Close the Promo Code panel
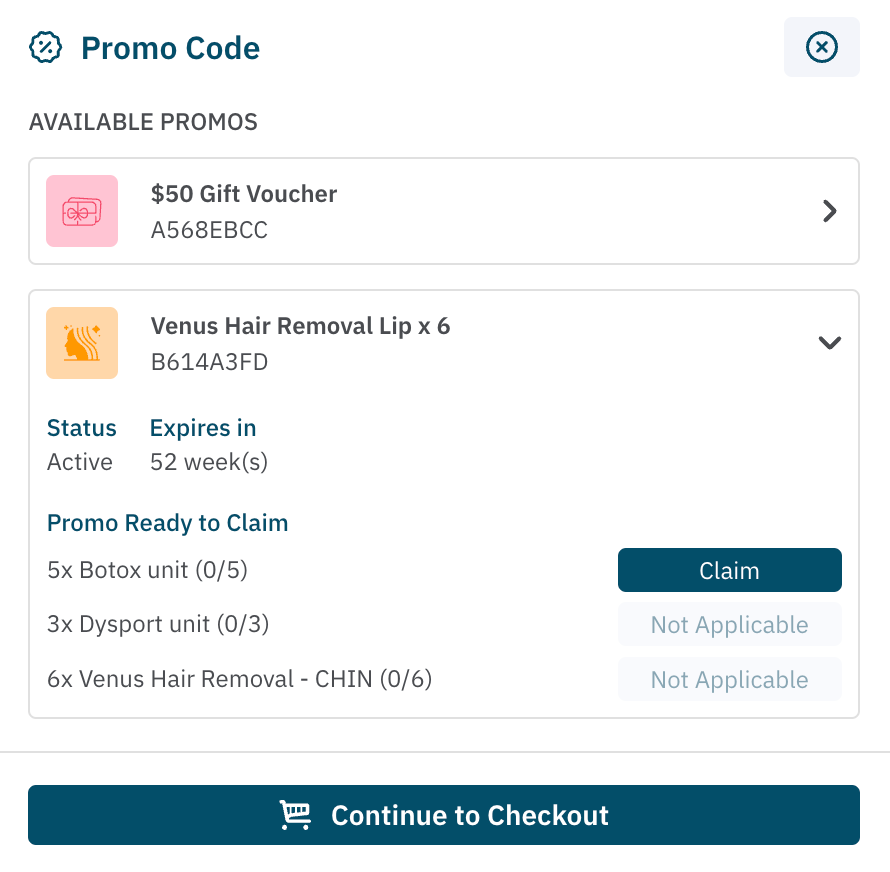The width and height of the screenshot is (890, 872). pyautogui.click(x=821, y=47)
